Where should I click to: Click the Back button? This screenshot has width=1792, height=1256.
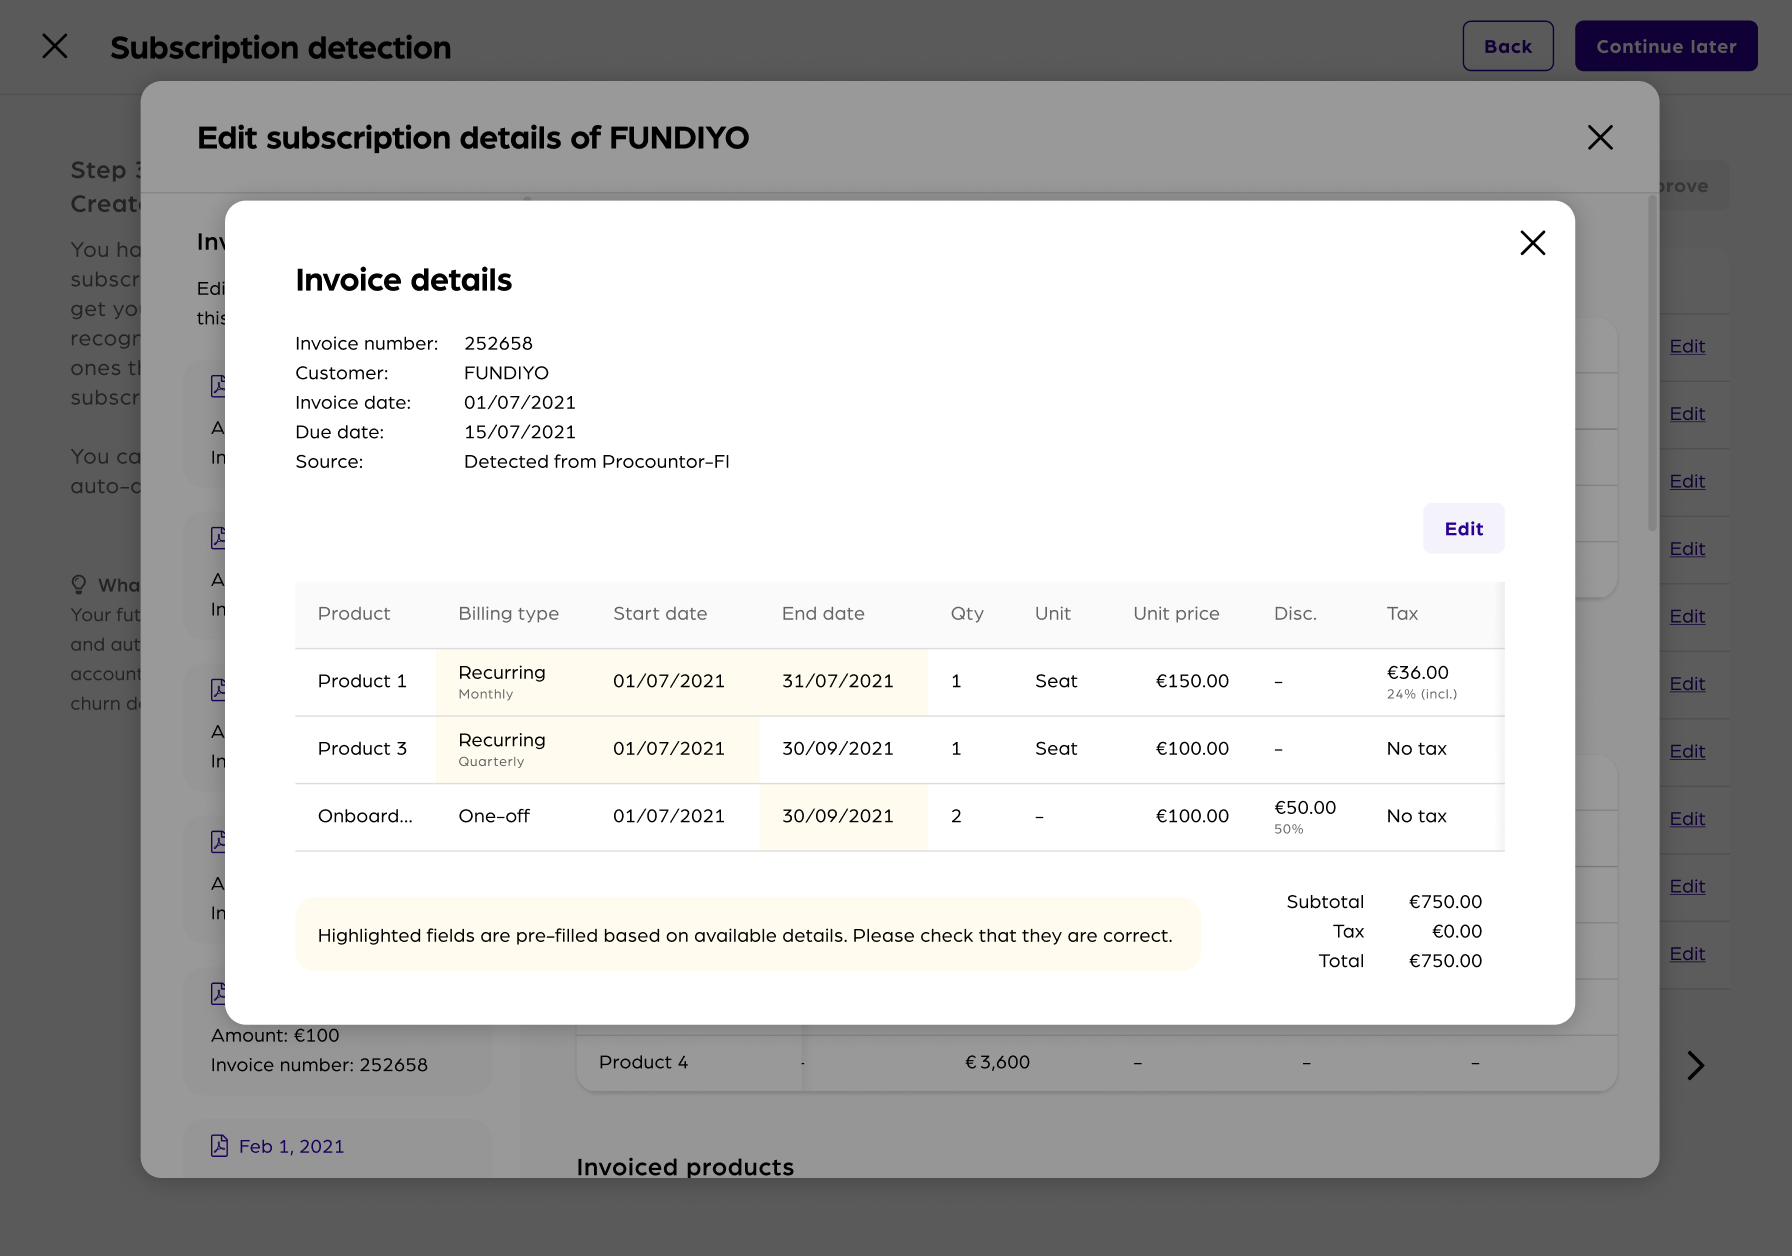1508,46
